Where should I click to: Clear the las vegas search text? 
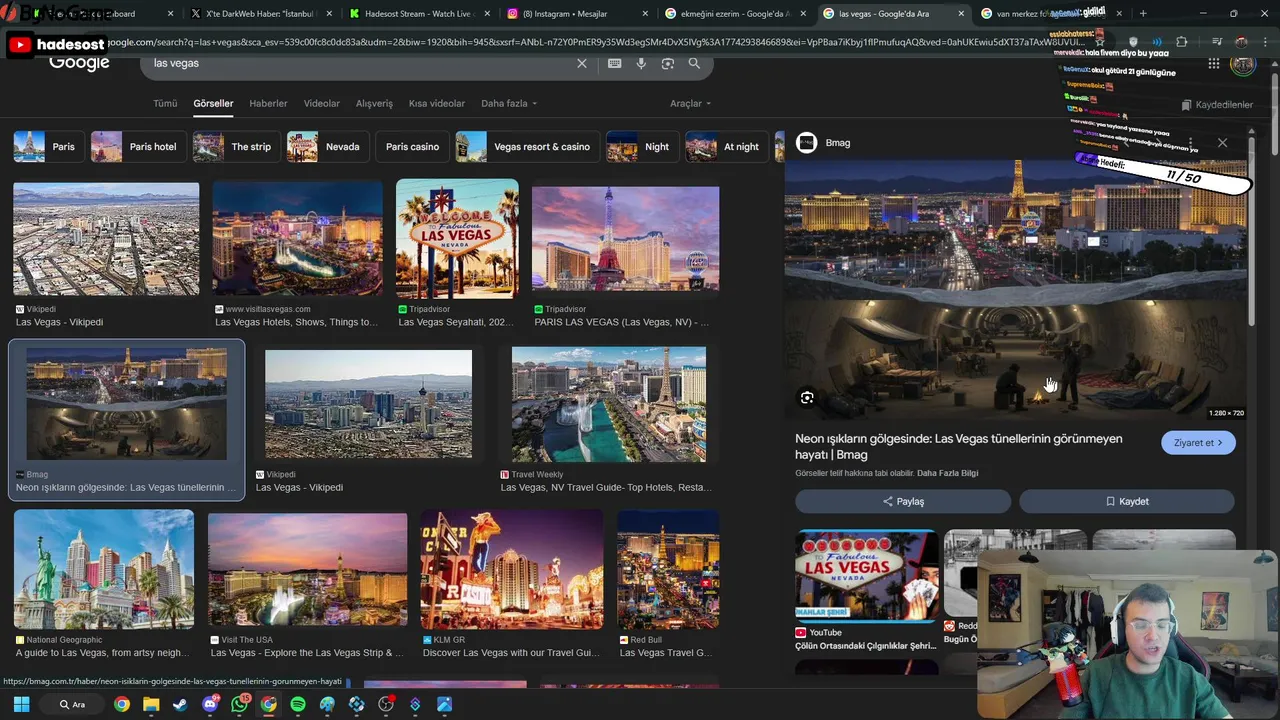(582, 63)
